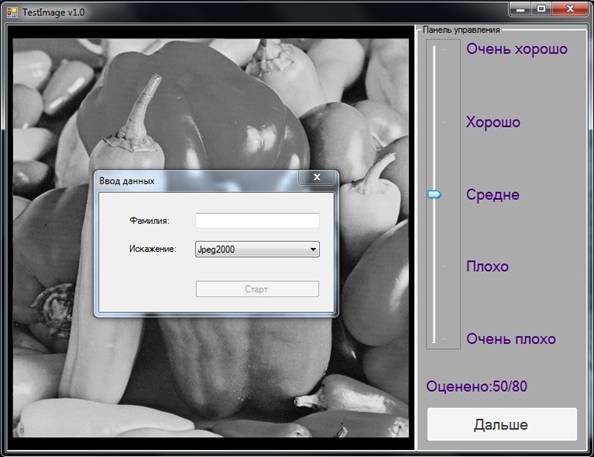Click slider track near Очень хорошо tick
Screen dimensions: 594x457
[434, 49]
